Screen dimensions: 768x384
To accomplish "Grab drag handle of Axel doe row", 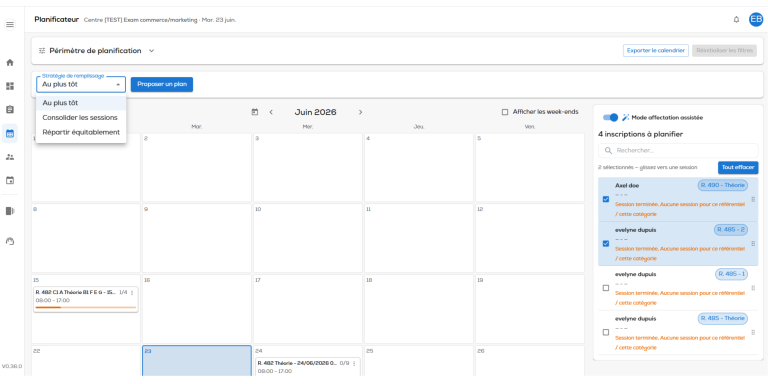I will click(x=753, y=199).
